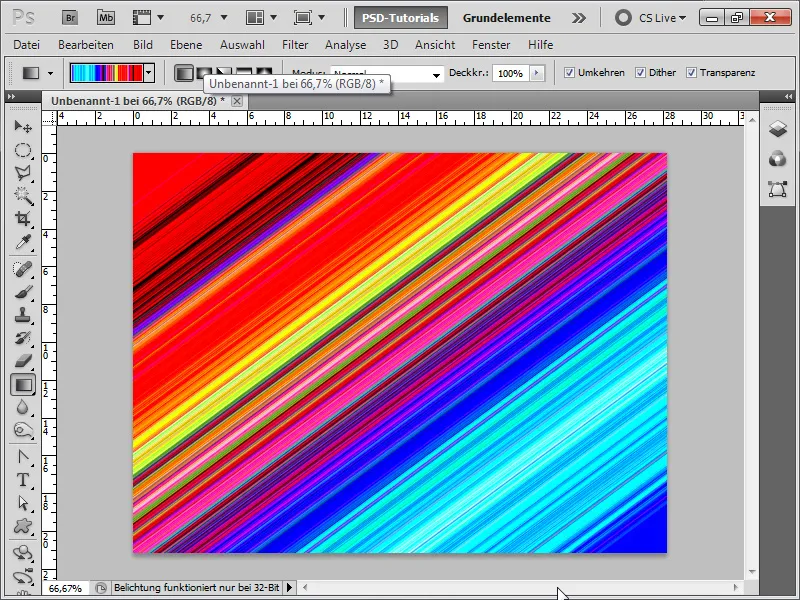800x600 pixels.
Task: Select the 3D Camera Rotate tool
Action: [x=23, y=576]
